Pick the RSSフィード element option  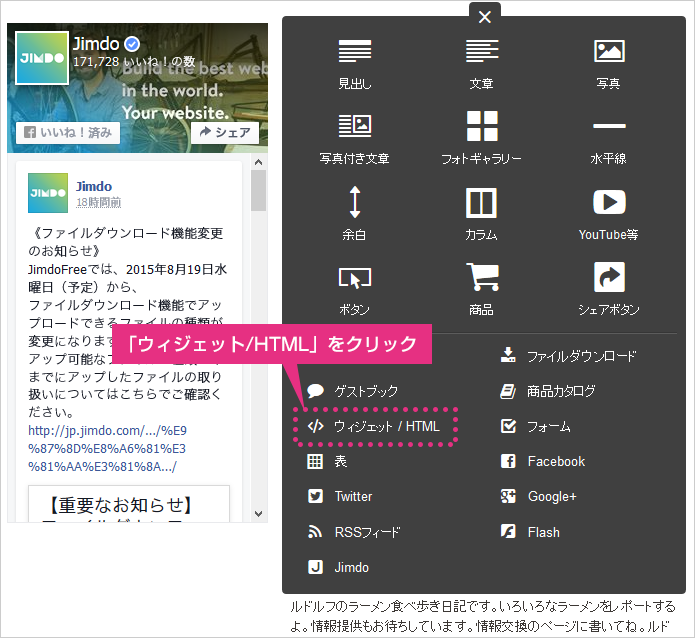point(366,532)
